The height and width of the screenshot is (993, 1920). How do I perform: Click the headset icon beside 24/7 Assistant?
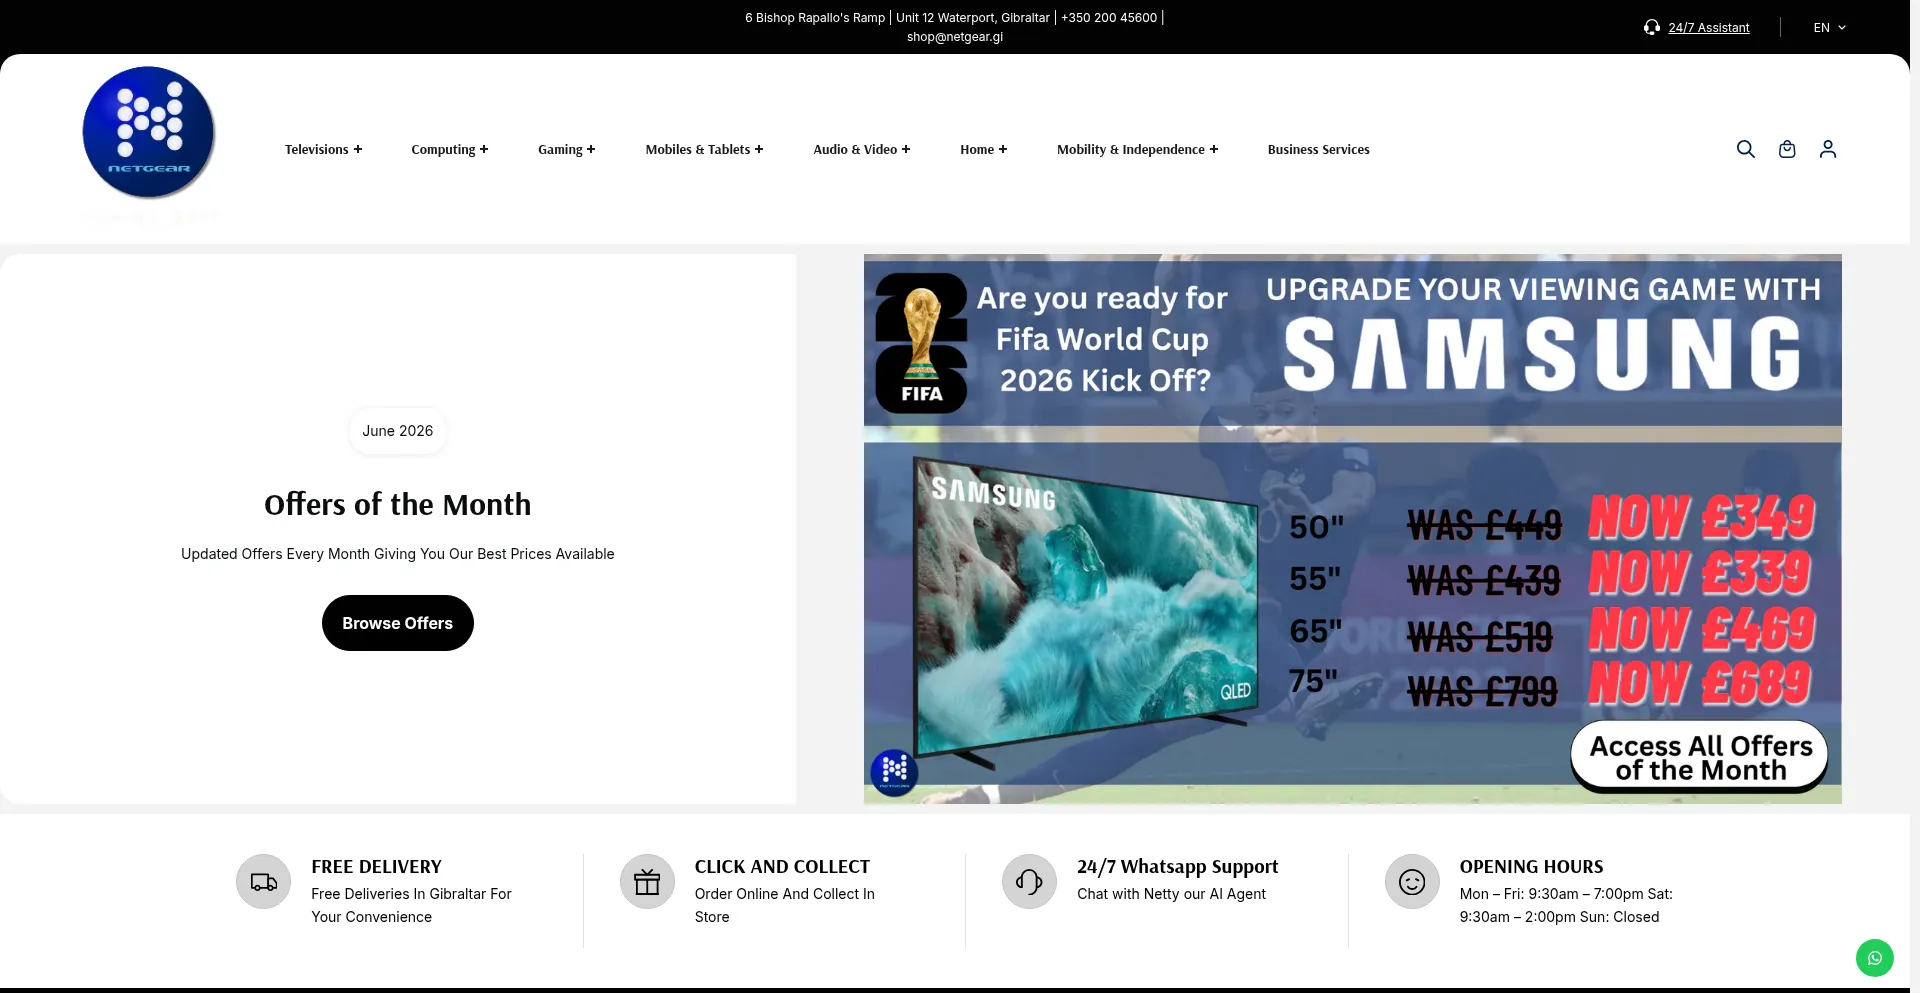(1652, 27)
